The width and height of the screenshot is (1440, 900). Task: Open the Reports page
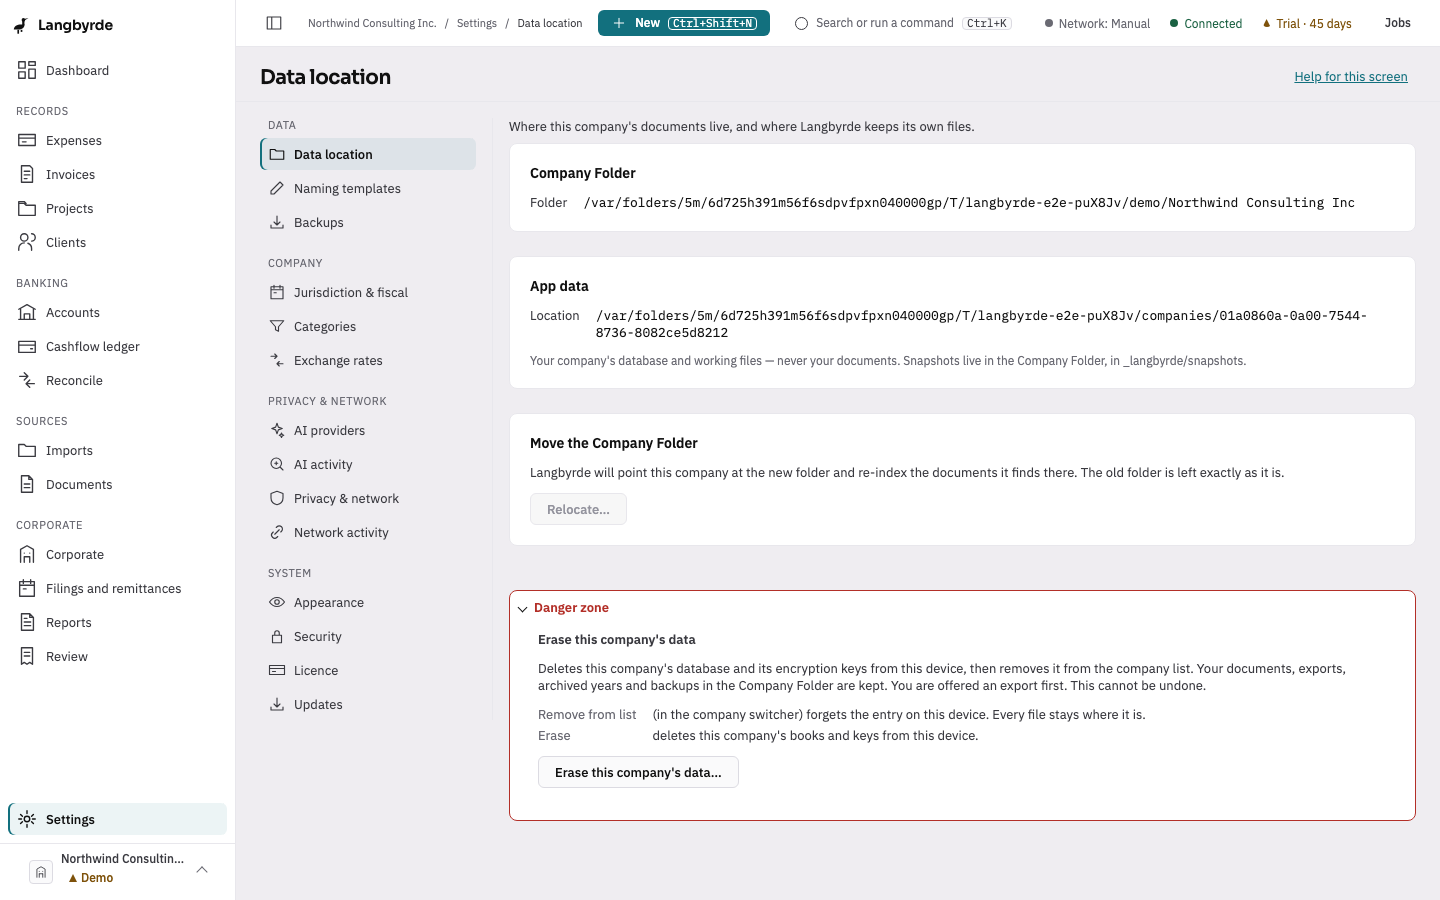point(117,622)
